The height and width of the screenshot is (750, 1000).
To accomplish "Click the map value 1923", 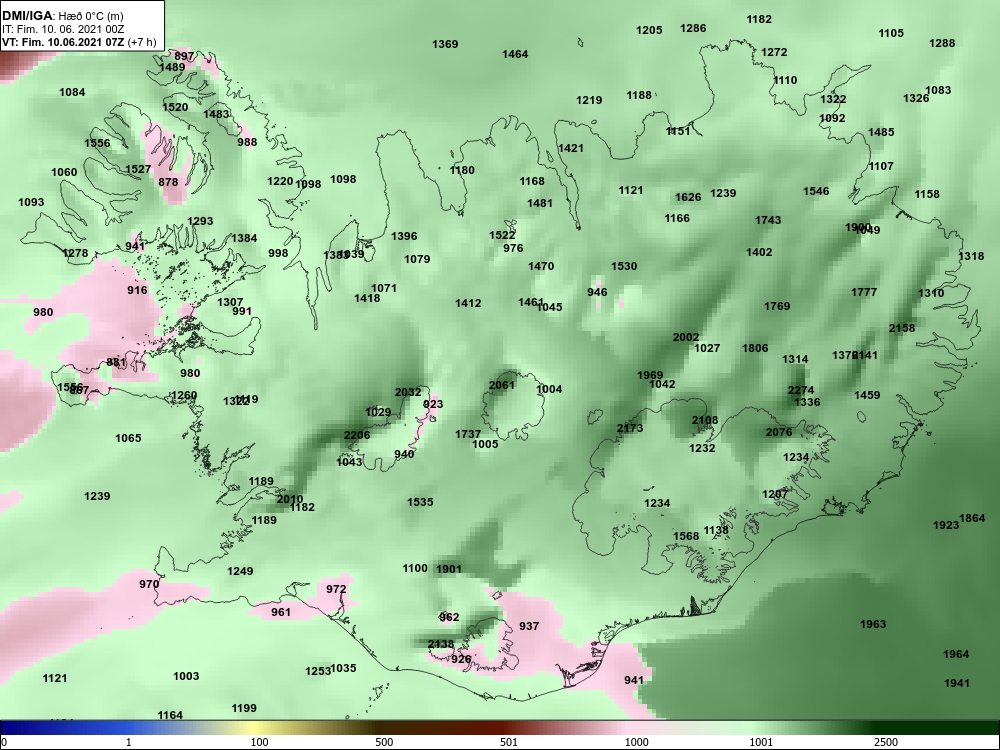I will click(x=946, y=525).
